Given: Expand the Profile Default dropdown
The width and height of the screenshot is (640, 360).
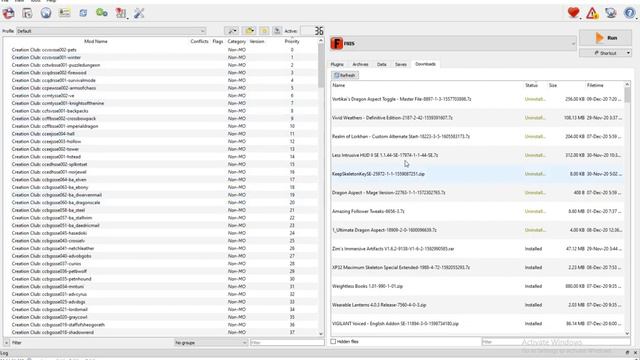Looking at the screenshot, I should pos(111,31).
